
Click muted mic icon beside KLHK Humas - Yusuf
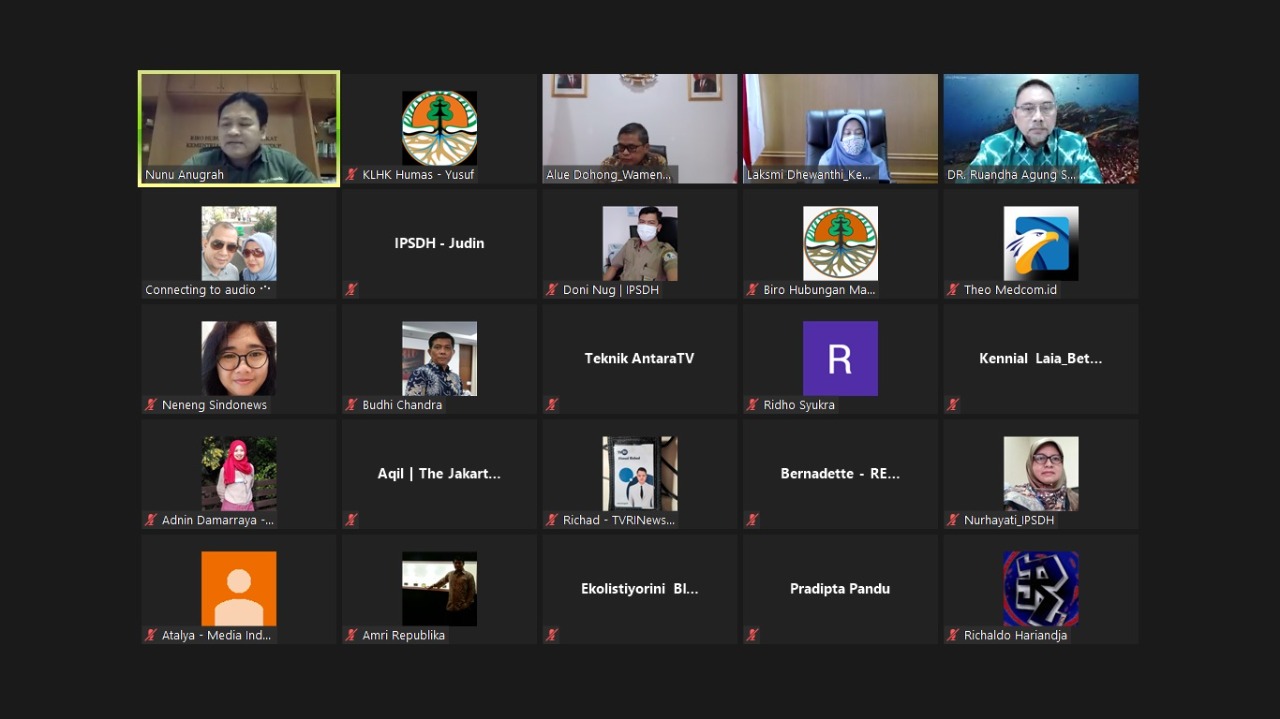click(352, 175)
